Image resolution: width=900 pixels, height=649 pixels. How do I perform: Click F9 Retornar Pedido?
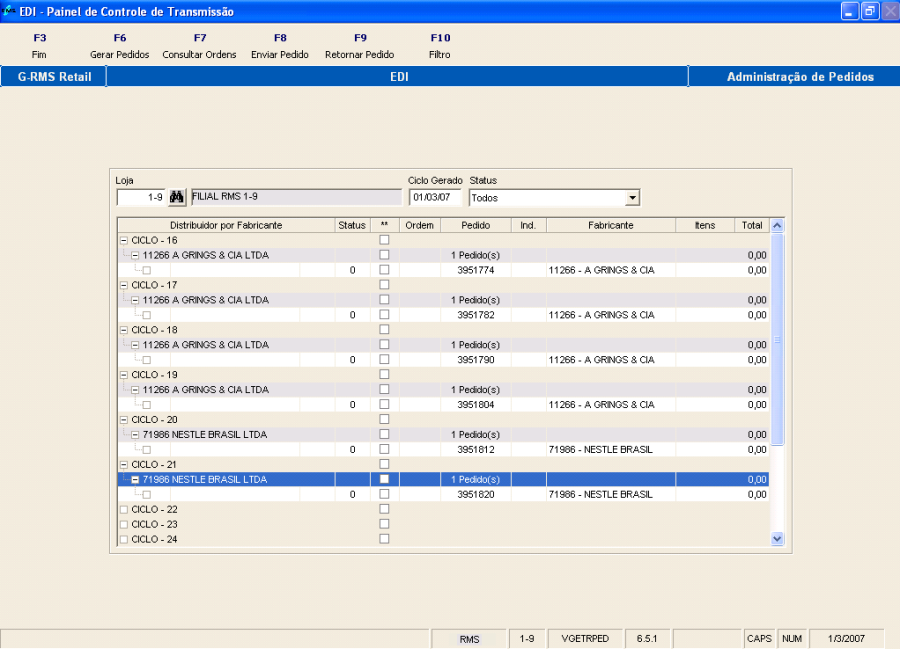pos(359,46)
